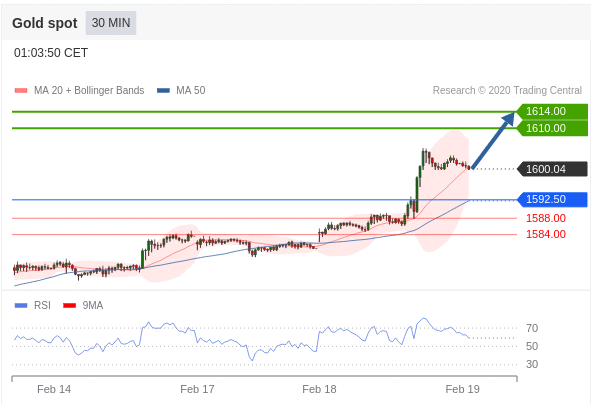The image size is (599, 410).
Task: Click the 9MA legend swatch
Action: [70, 305]
